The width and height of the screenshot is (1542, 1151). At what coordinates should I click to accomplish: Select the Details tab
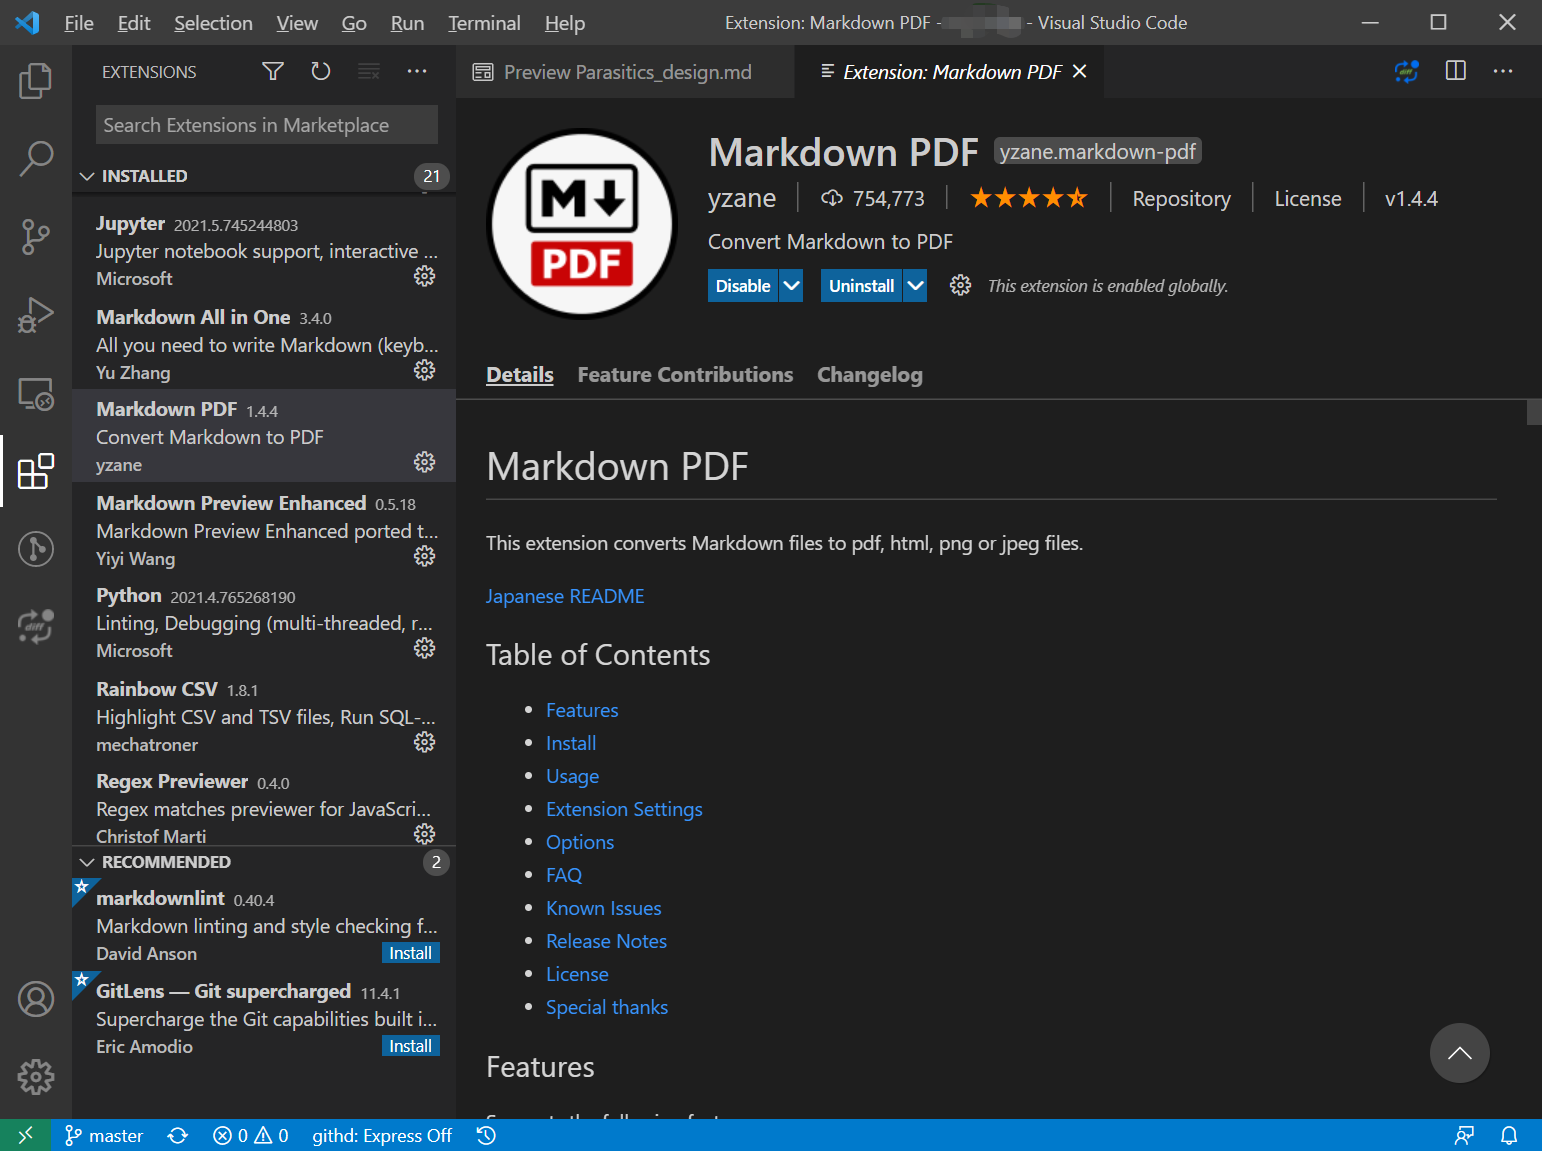click(x=520, y=375)
